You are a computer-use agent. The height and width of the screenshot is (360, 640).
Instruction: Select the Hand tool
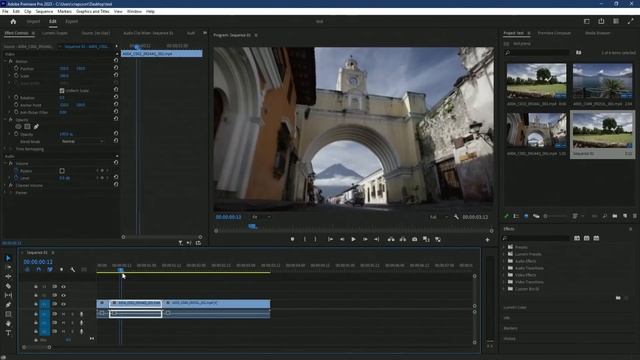pyautogui.click(x=8, y=323)
